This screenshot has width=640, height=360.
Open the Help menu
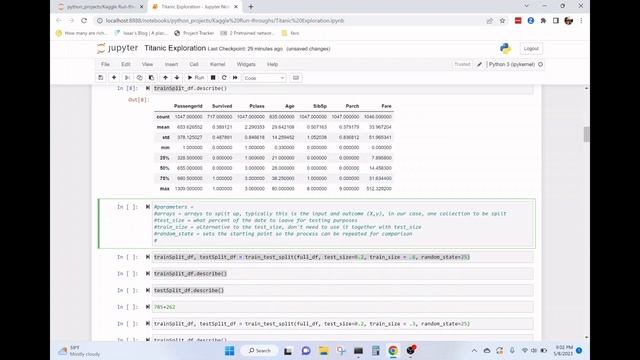tap(272, 64)
